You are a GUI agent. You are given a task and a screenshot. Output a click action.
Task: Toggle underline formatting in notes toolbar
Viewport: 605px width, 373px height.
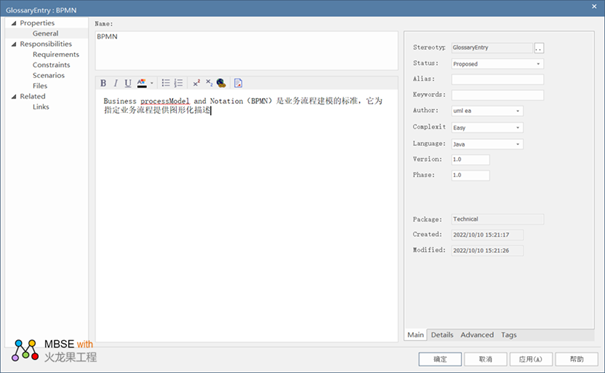click(x=128, y=83)
